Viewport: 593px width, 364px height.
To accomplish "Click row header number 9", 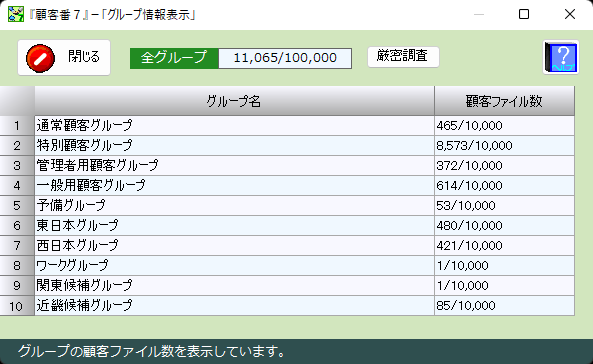I will tap(17, 285).
